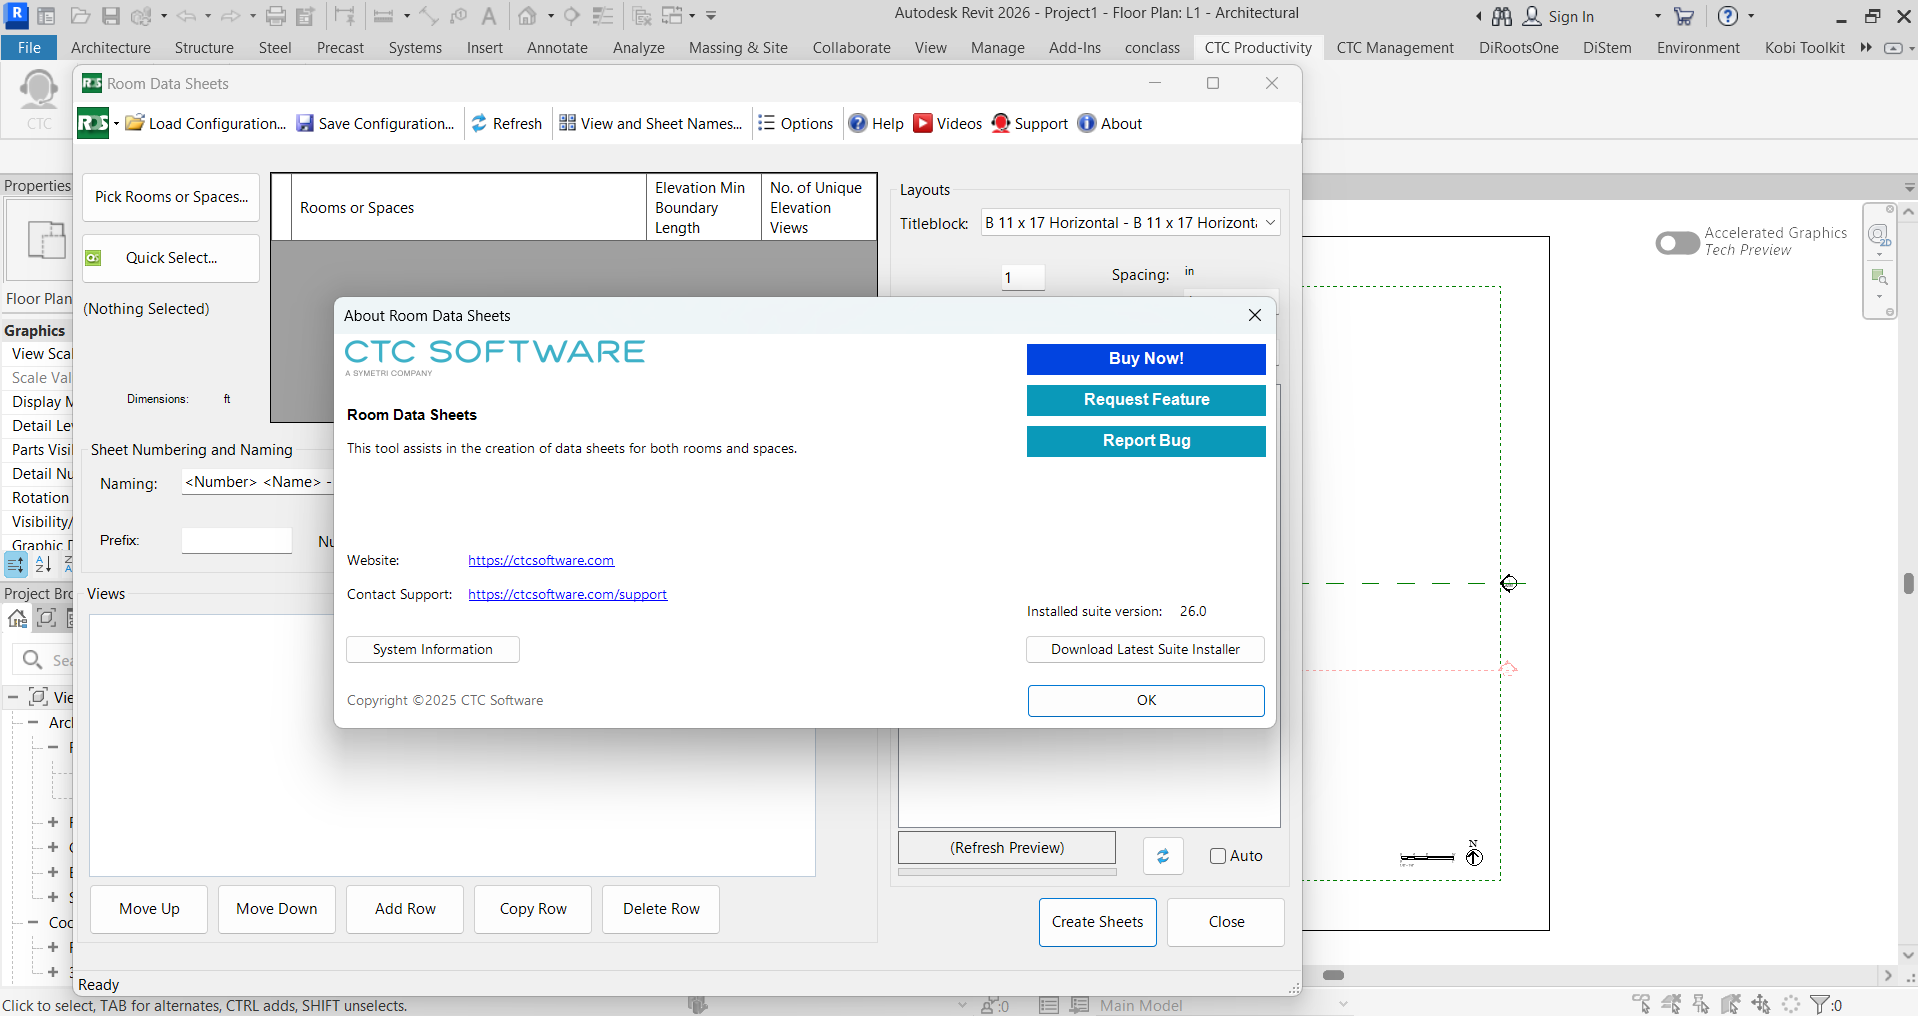
Task: Open the Customize Quick Access Toolbar dropdown
Action: point(711,16)
